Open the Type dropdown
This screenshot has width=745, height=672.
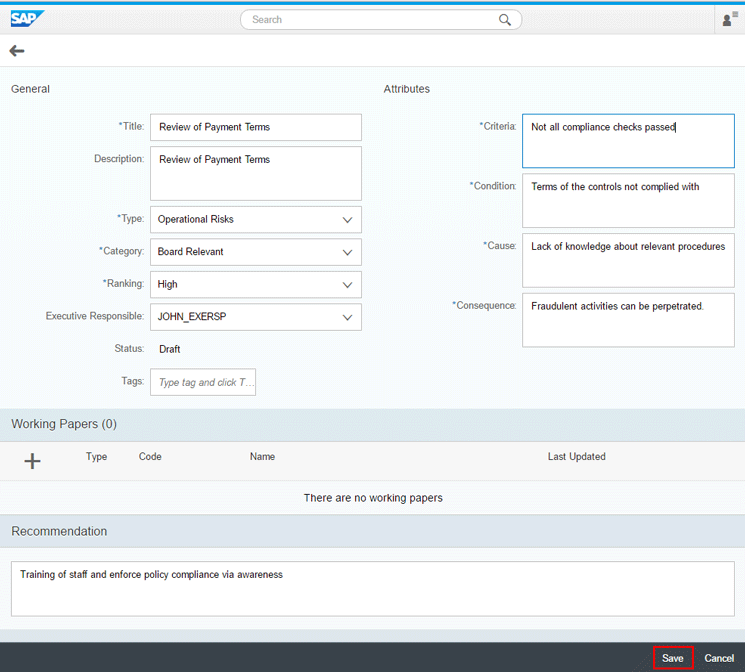256,220
